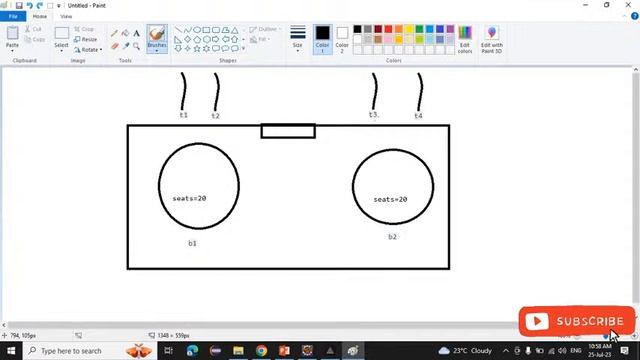Select the Pencil tool
The width and height of the screenshot is (640, 360).
click(x=114, y=33)
